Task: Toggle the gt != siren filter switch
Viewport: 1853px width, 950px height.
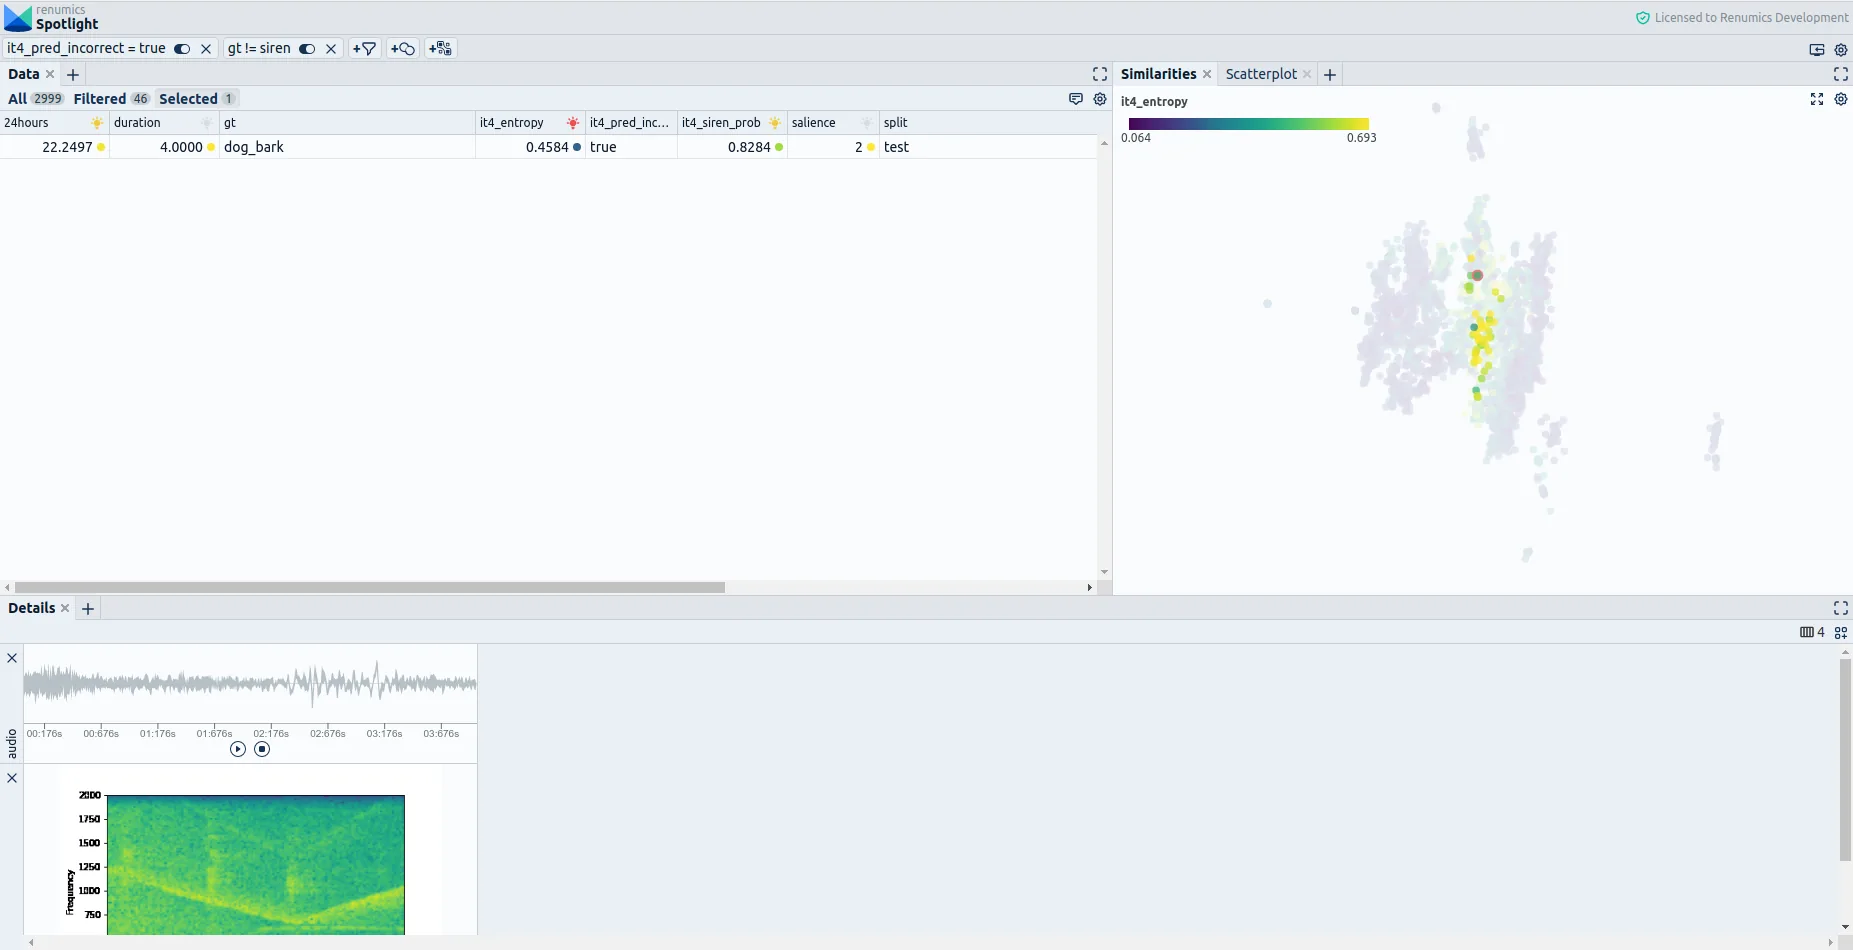Action: 307,48
